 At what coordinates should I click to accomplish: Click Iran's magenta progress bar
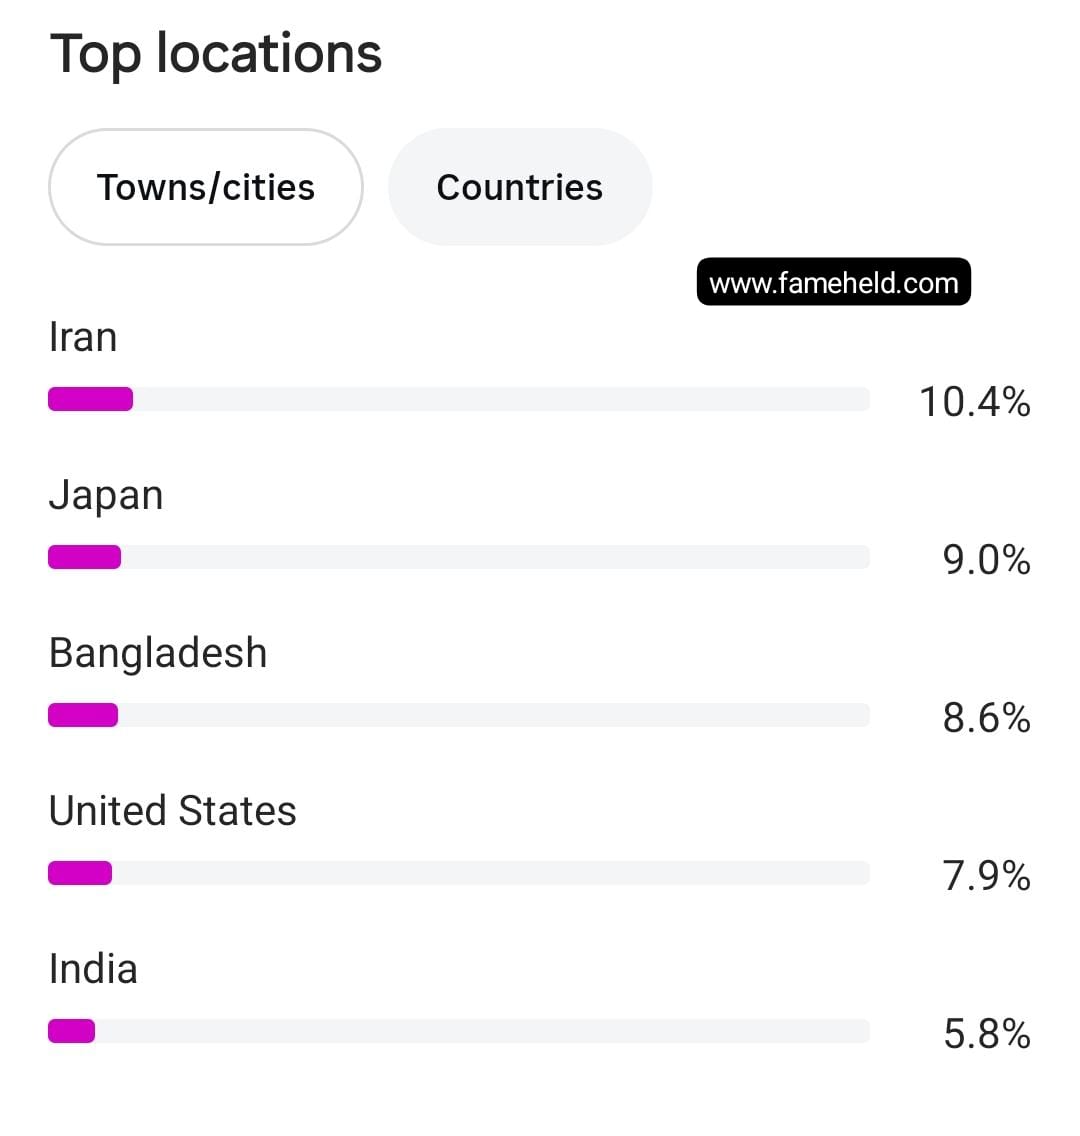[91, 399]
